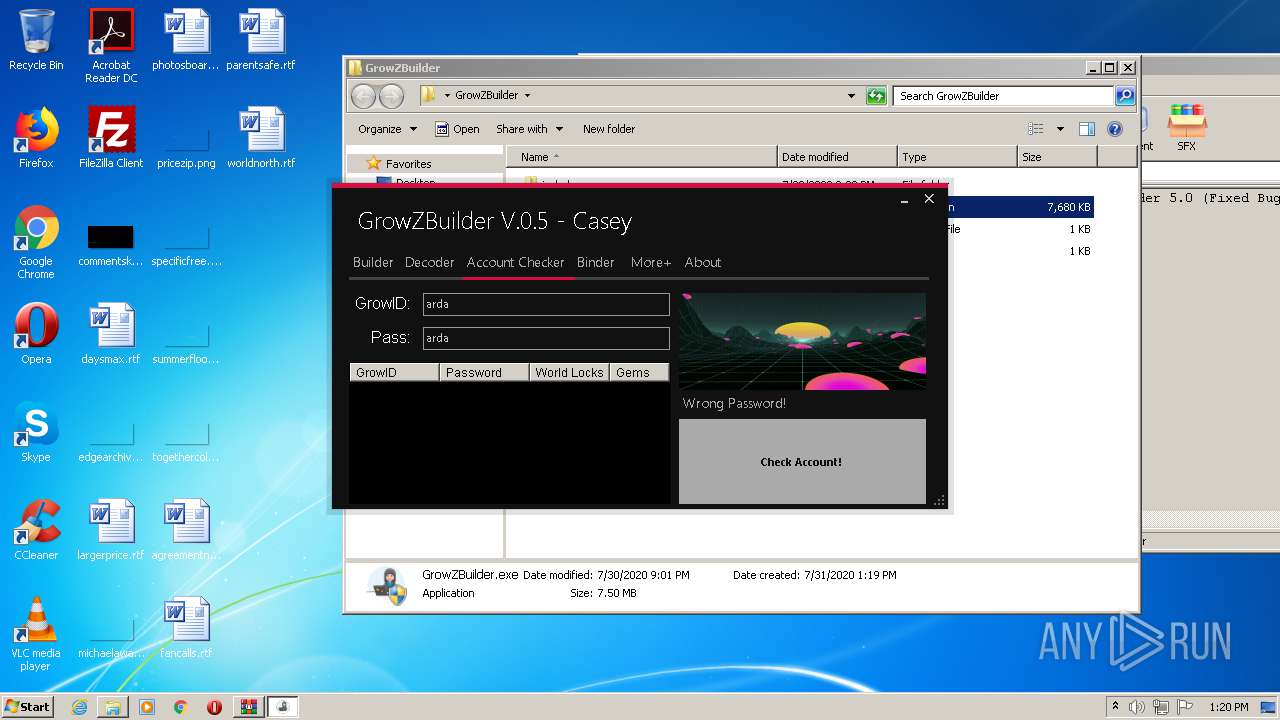The width and height of the screenshot is (1280, 720).
Task: Click the volume icon in system tray
Action: point(1137,707)
